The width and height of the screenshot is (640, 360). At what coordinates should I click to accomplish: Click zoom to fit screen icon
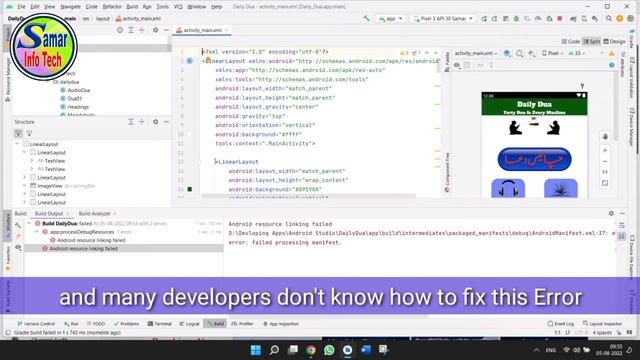coord(605,183)
